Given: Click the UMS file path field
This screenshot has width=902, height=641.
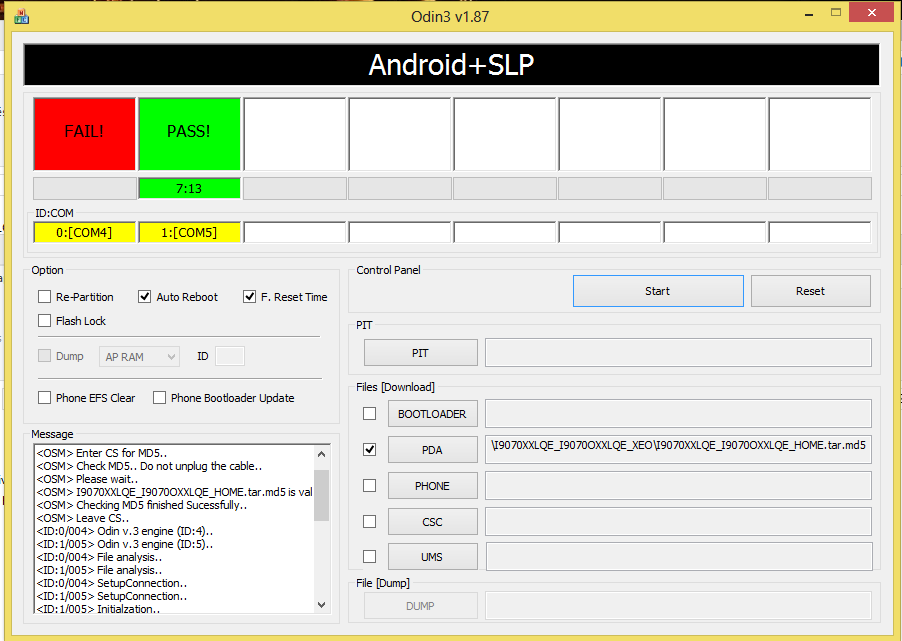Looking at the screenshot, I should (679, 557).
